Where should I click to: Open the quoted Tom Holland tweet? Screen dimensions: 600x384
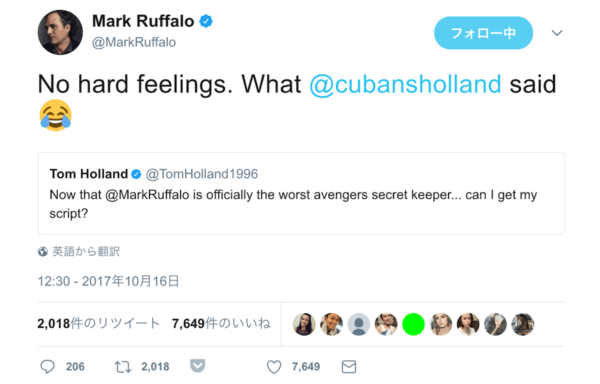click(301, 194)
